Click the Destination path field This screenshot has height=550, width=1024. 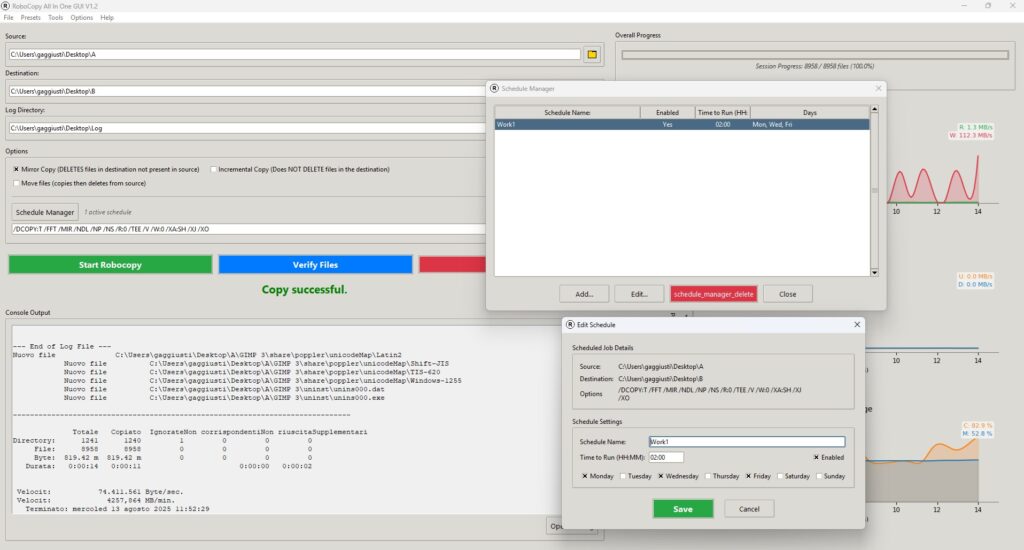pos(247,91)
